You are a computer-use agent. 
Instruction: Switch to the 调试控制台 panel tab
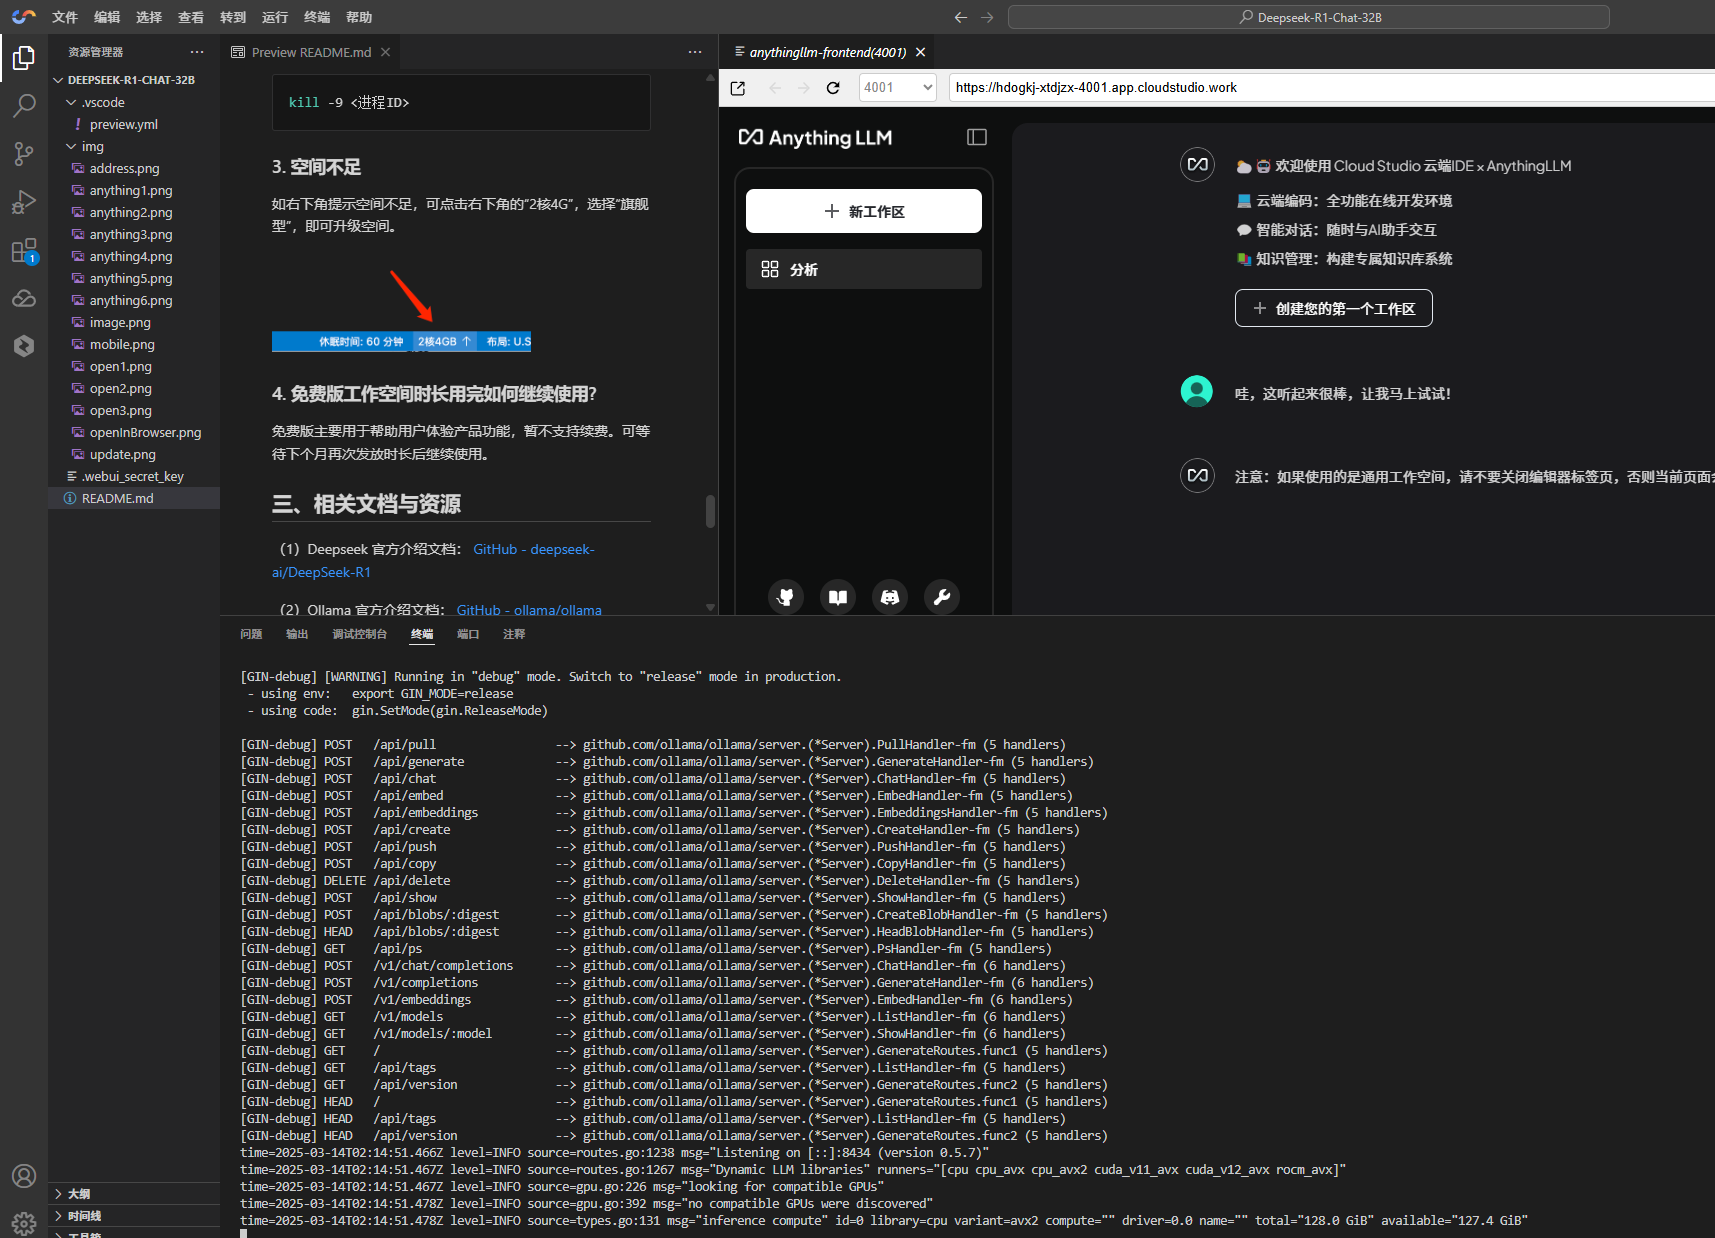click(x=359, y=634)
